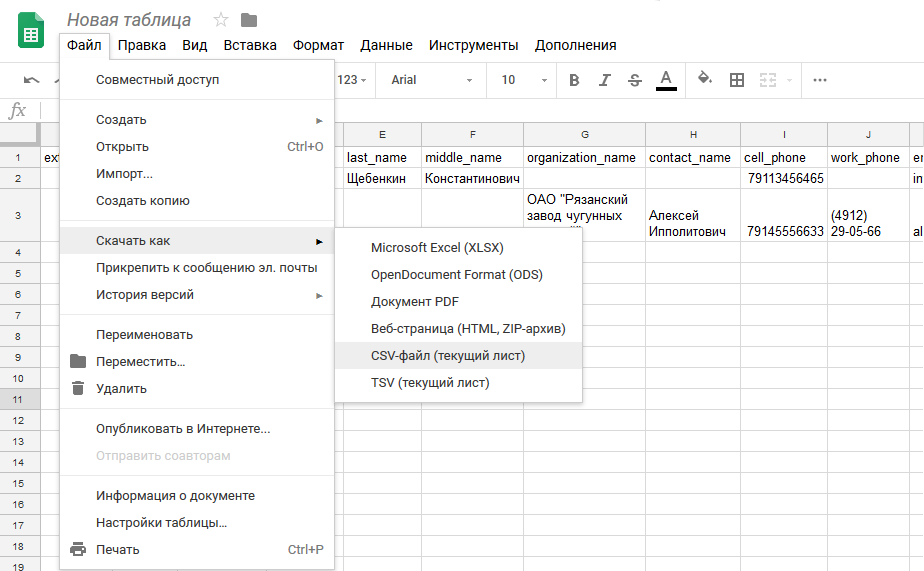Viewport: 924px width, 571px height.
Task: Click Удалить with trash icon
Action: (x=197, y=389)
